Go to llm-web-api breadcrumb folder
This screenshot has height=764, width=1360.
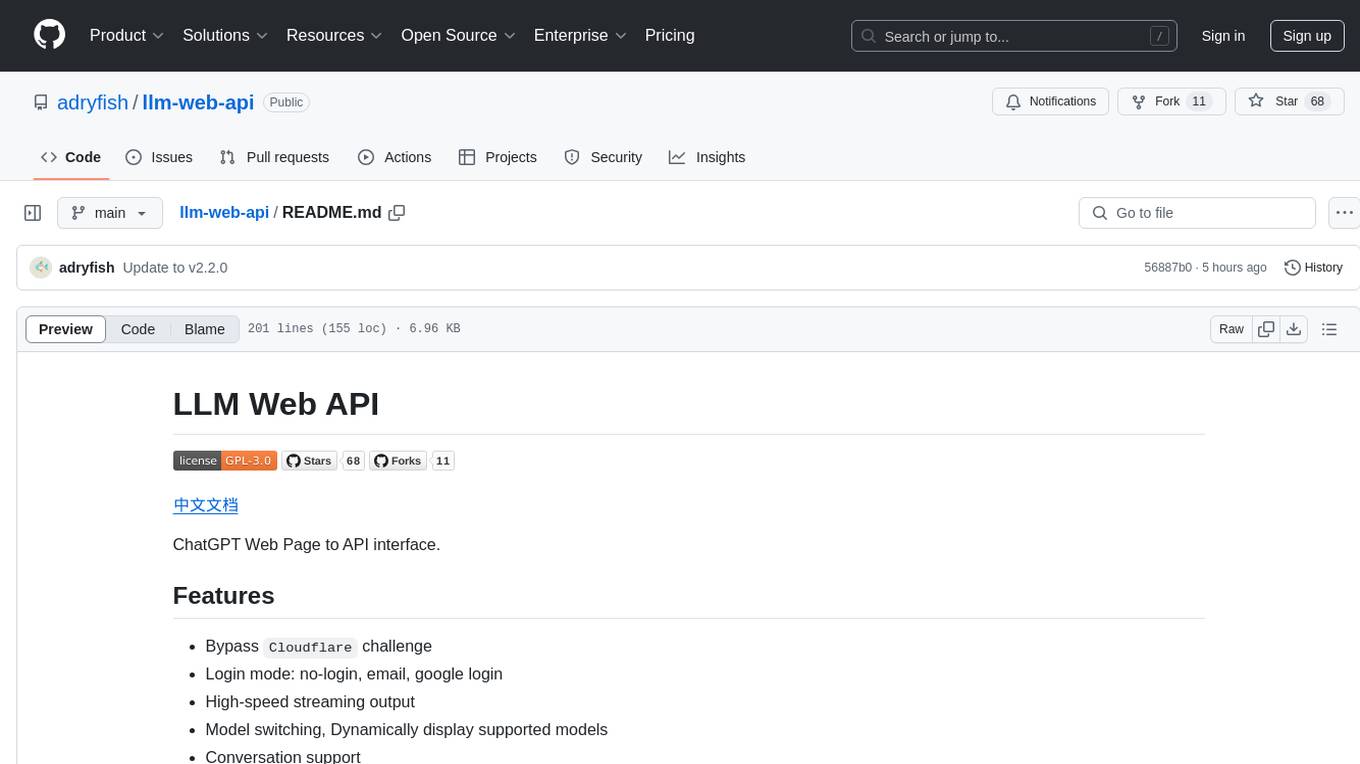[x=224, y=212]
